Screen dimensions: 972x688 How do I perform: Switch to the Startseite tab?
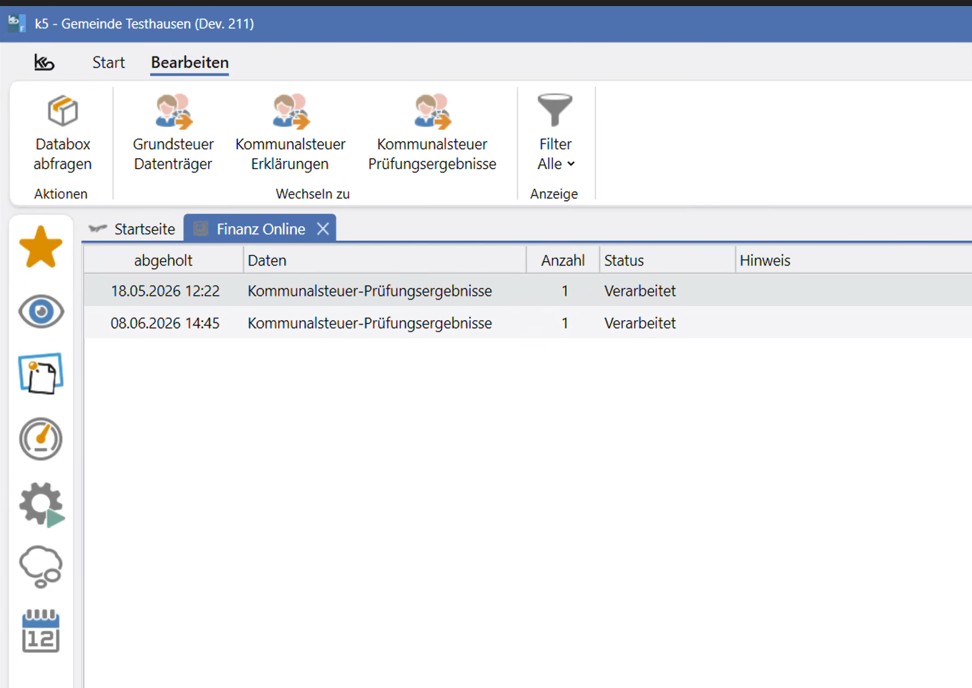click(132, 229)
